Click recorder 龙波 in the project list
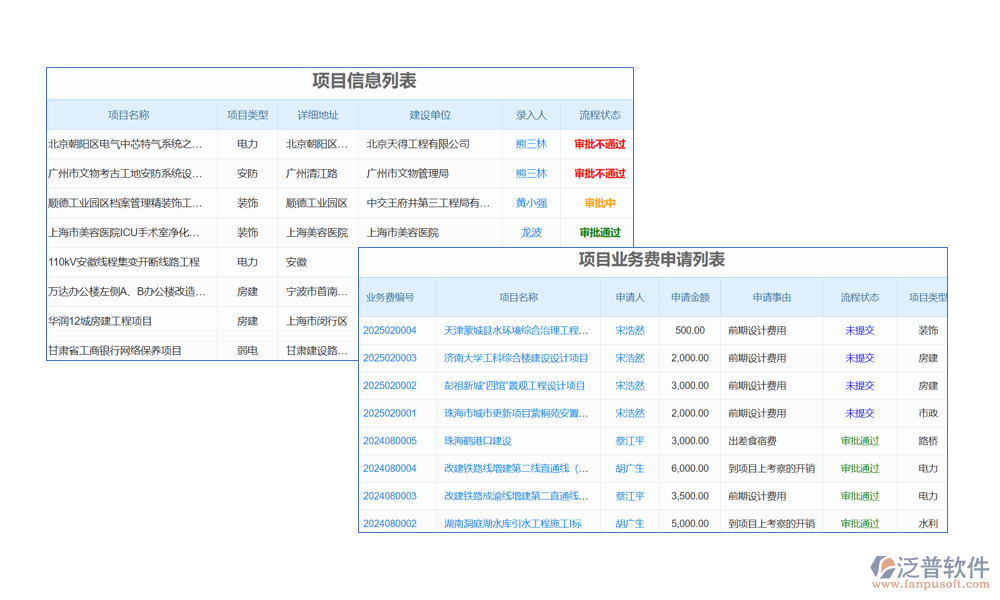Screen dimensions: 1000x600 point(531,233)
